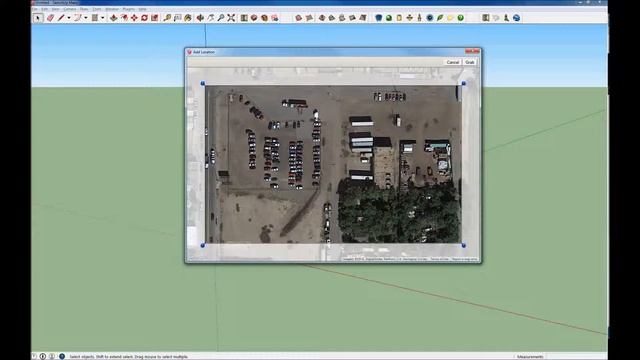Click Cancel in Add Location dialog
The height and width of the screenshot is (360, 640).
pyautogui.click(x=453, y=62)
